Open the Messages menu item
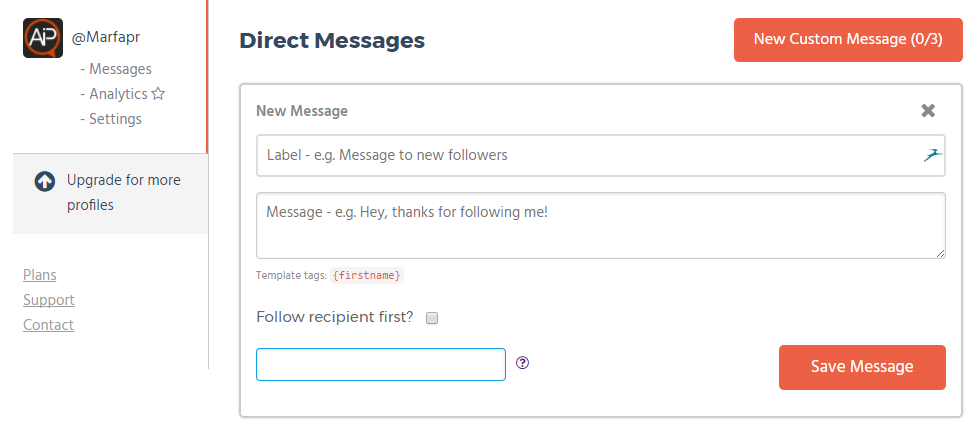This screenshot has width=980, height=431. [x=120, y=69]
